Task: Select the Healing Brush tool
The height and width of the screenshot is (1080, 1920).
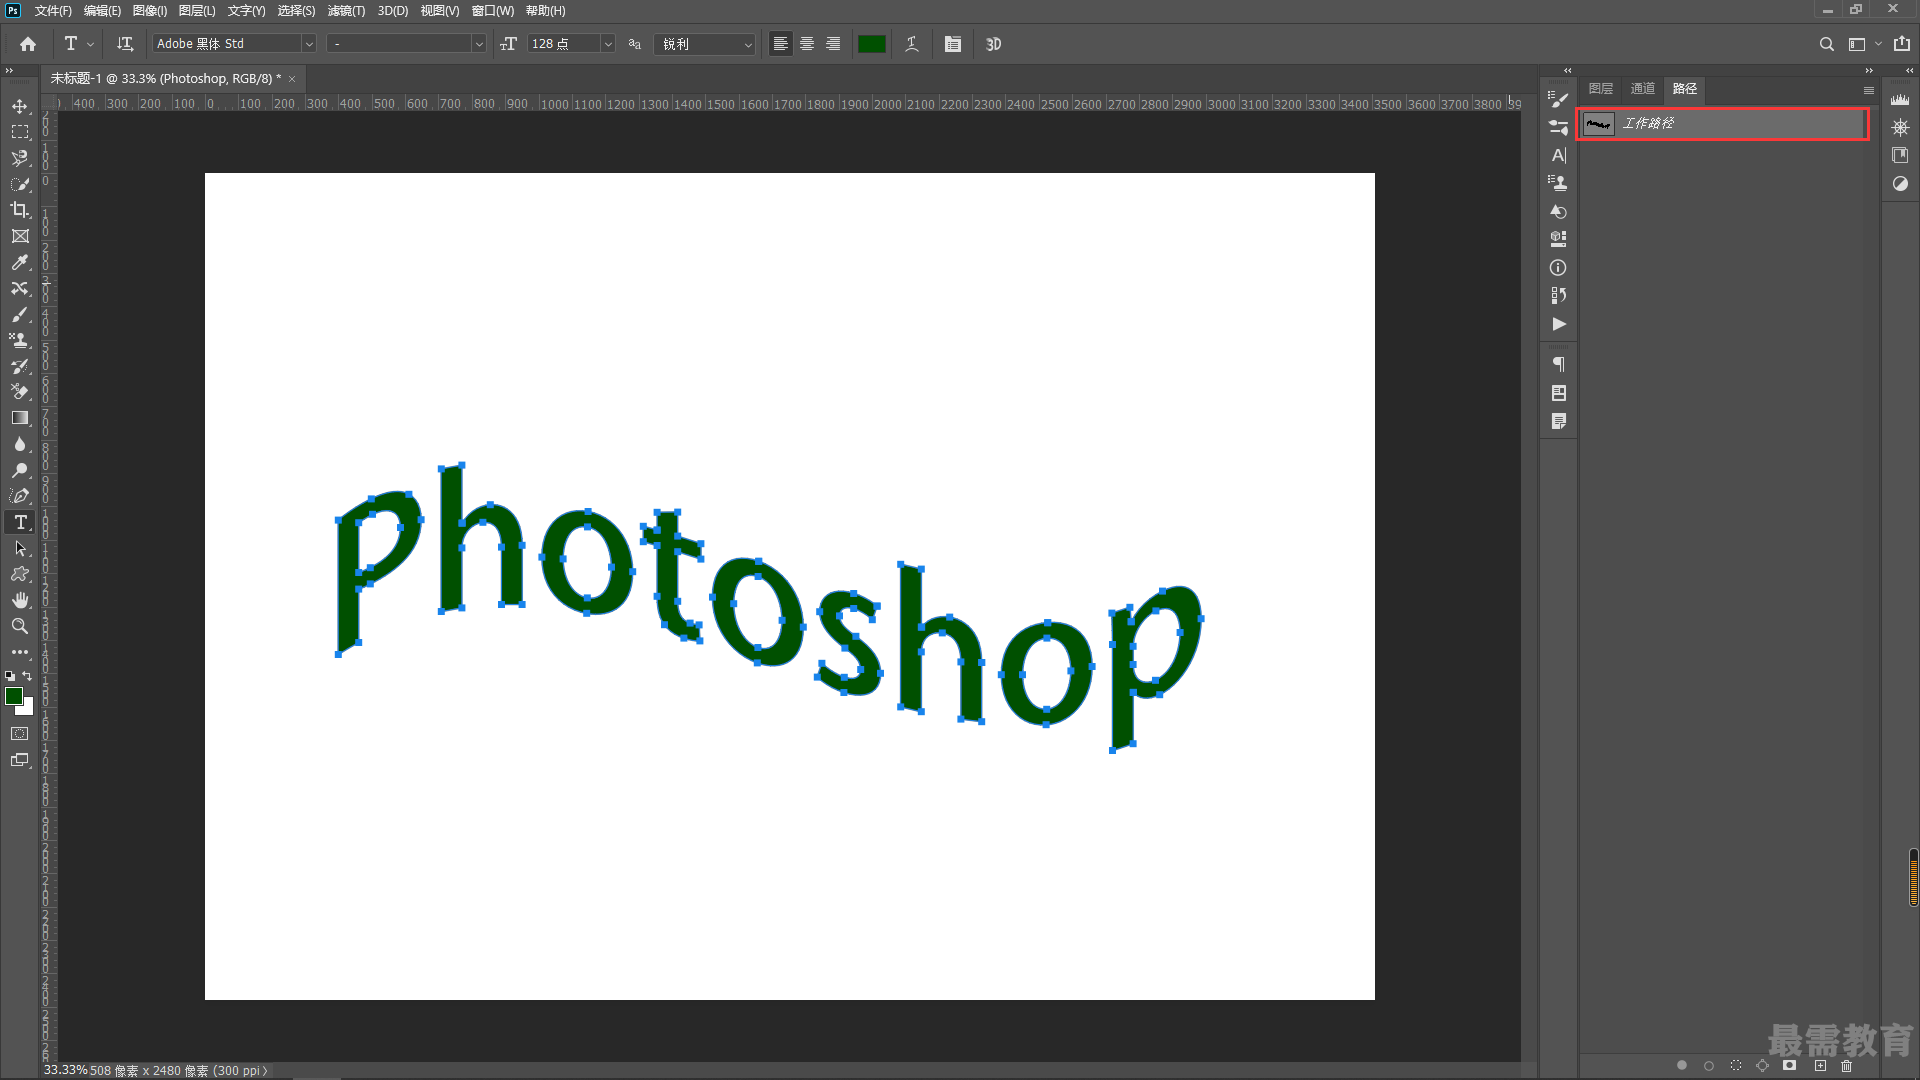Action: (x=20, y=288)
